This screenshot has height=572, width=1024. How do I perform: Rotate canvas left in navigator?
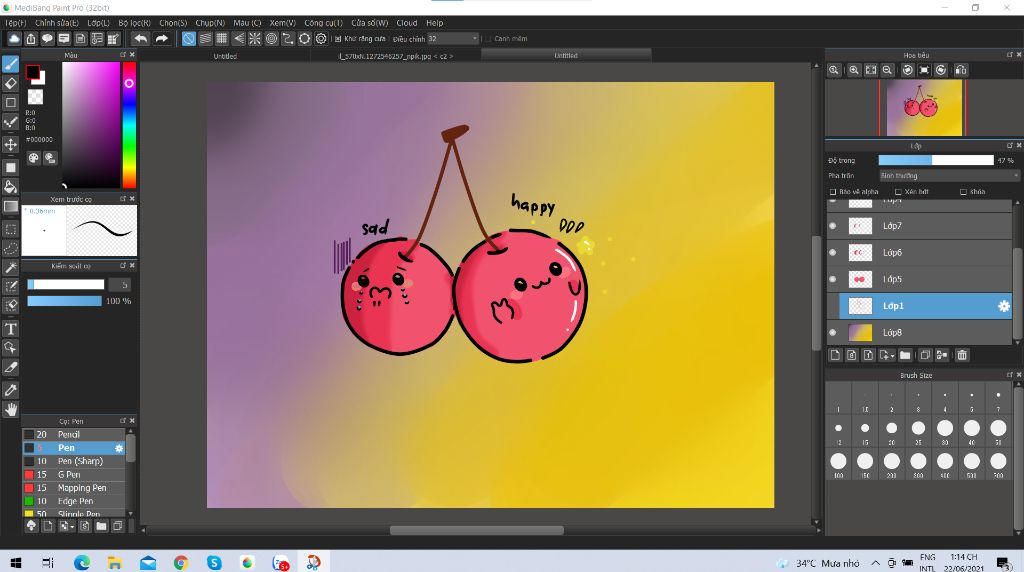pyautogui.click(x=908, y=70)
